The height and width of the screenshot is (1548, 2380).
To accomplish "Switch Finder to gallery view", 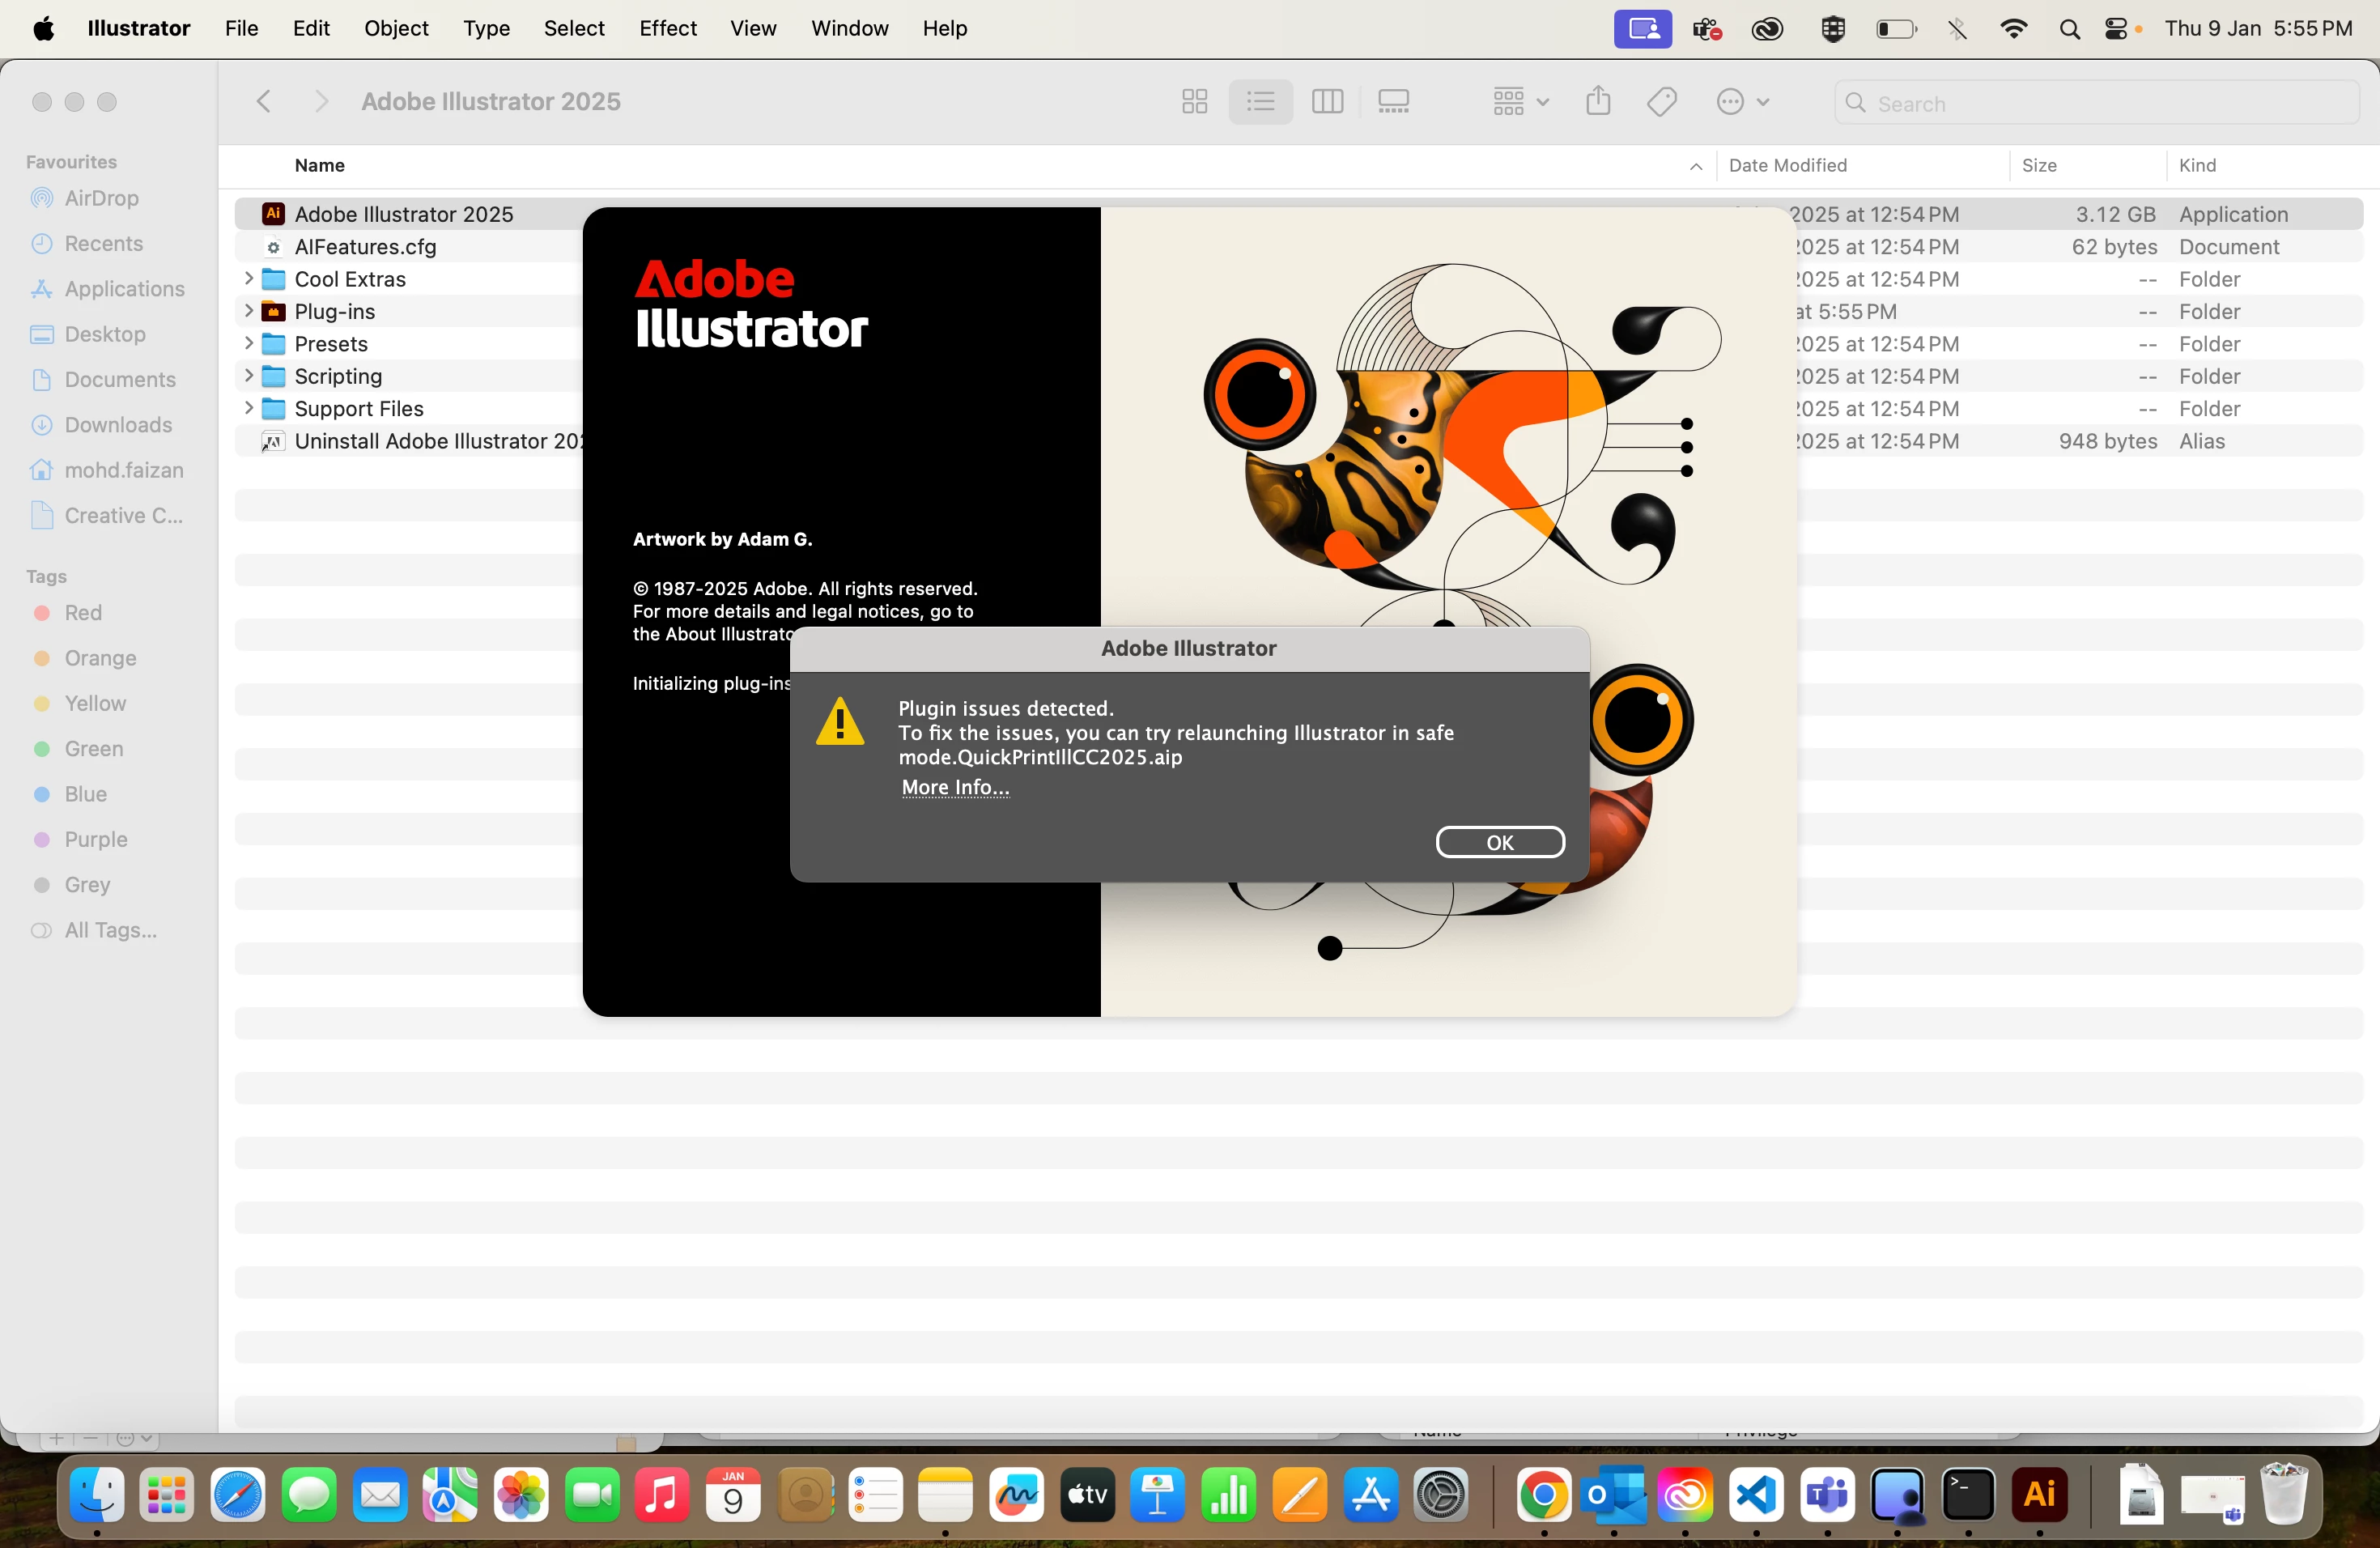I will [x=1393, y=102].
